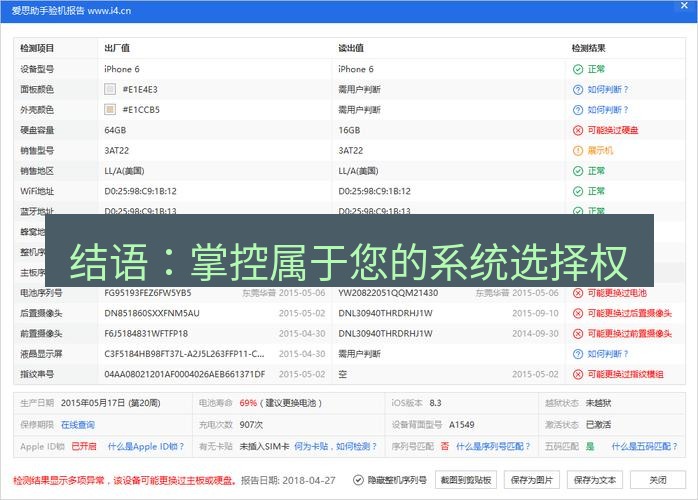Screen dimensions: 698x500
Task: Open the 什么是五码匹配 link
Action: (644, 446)
